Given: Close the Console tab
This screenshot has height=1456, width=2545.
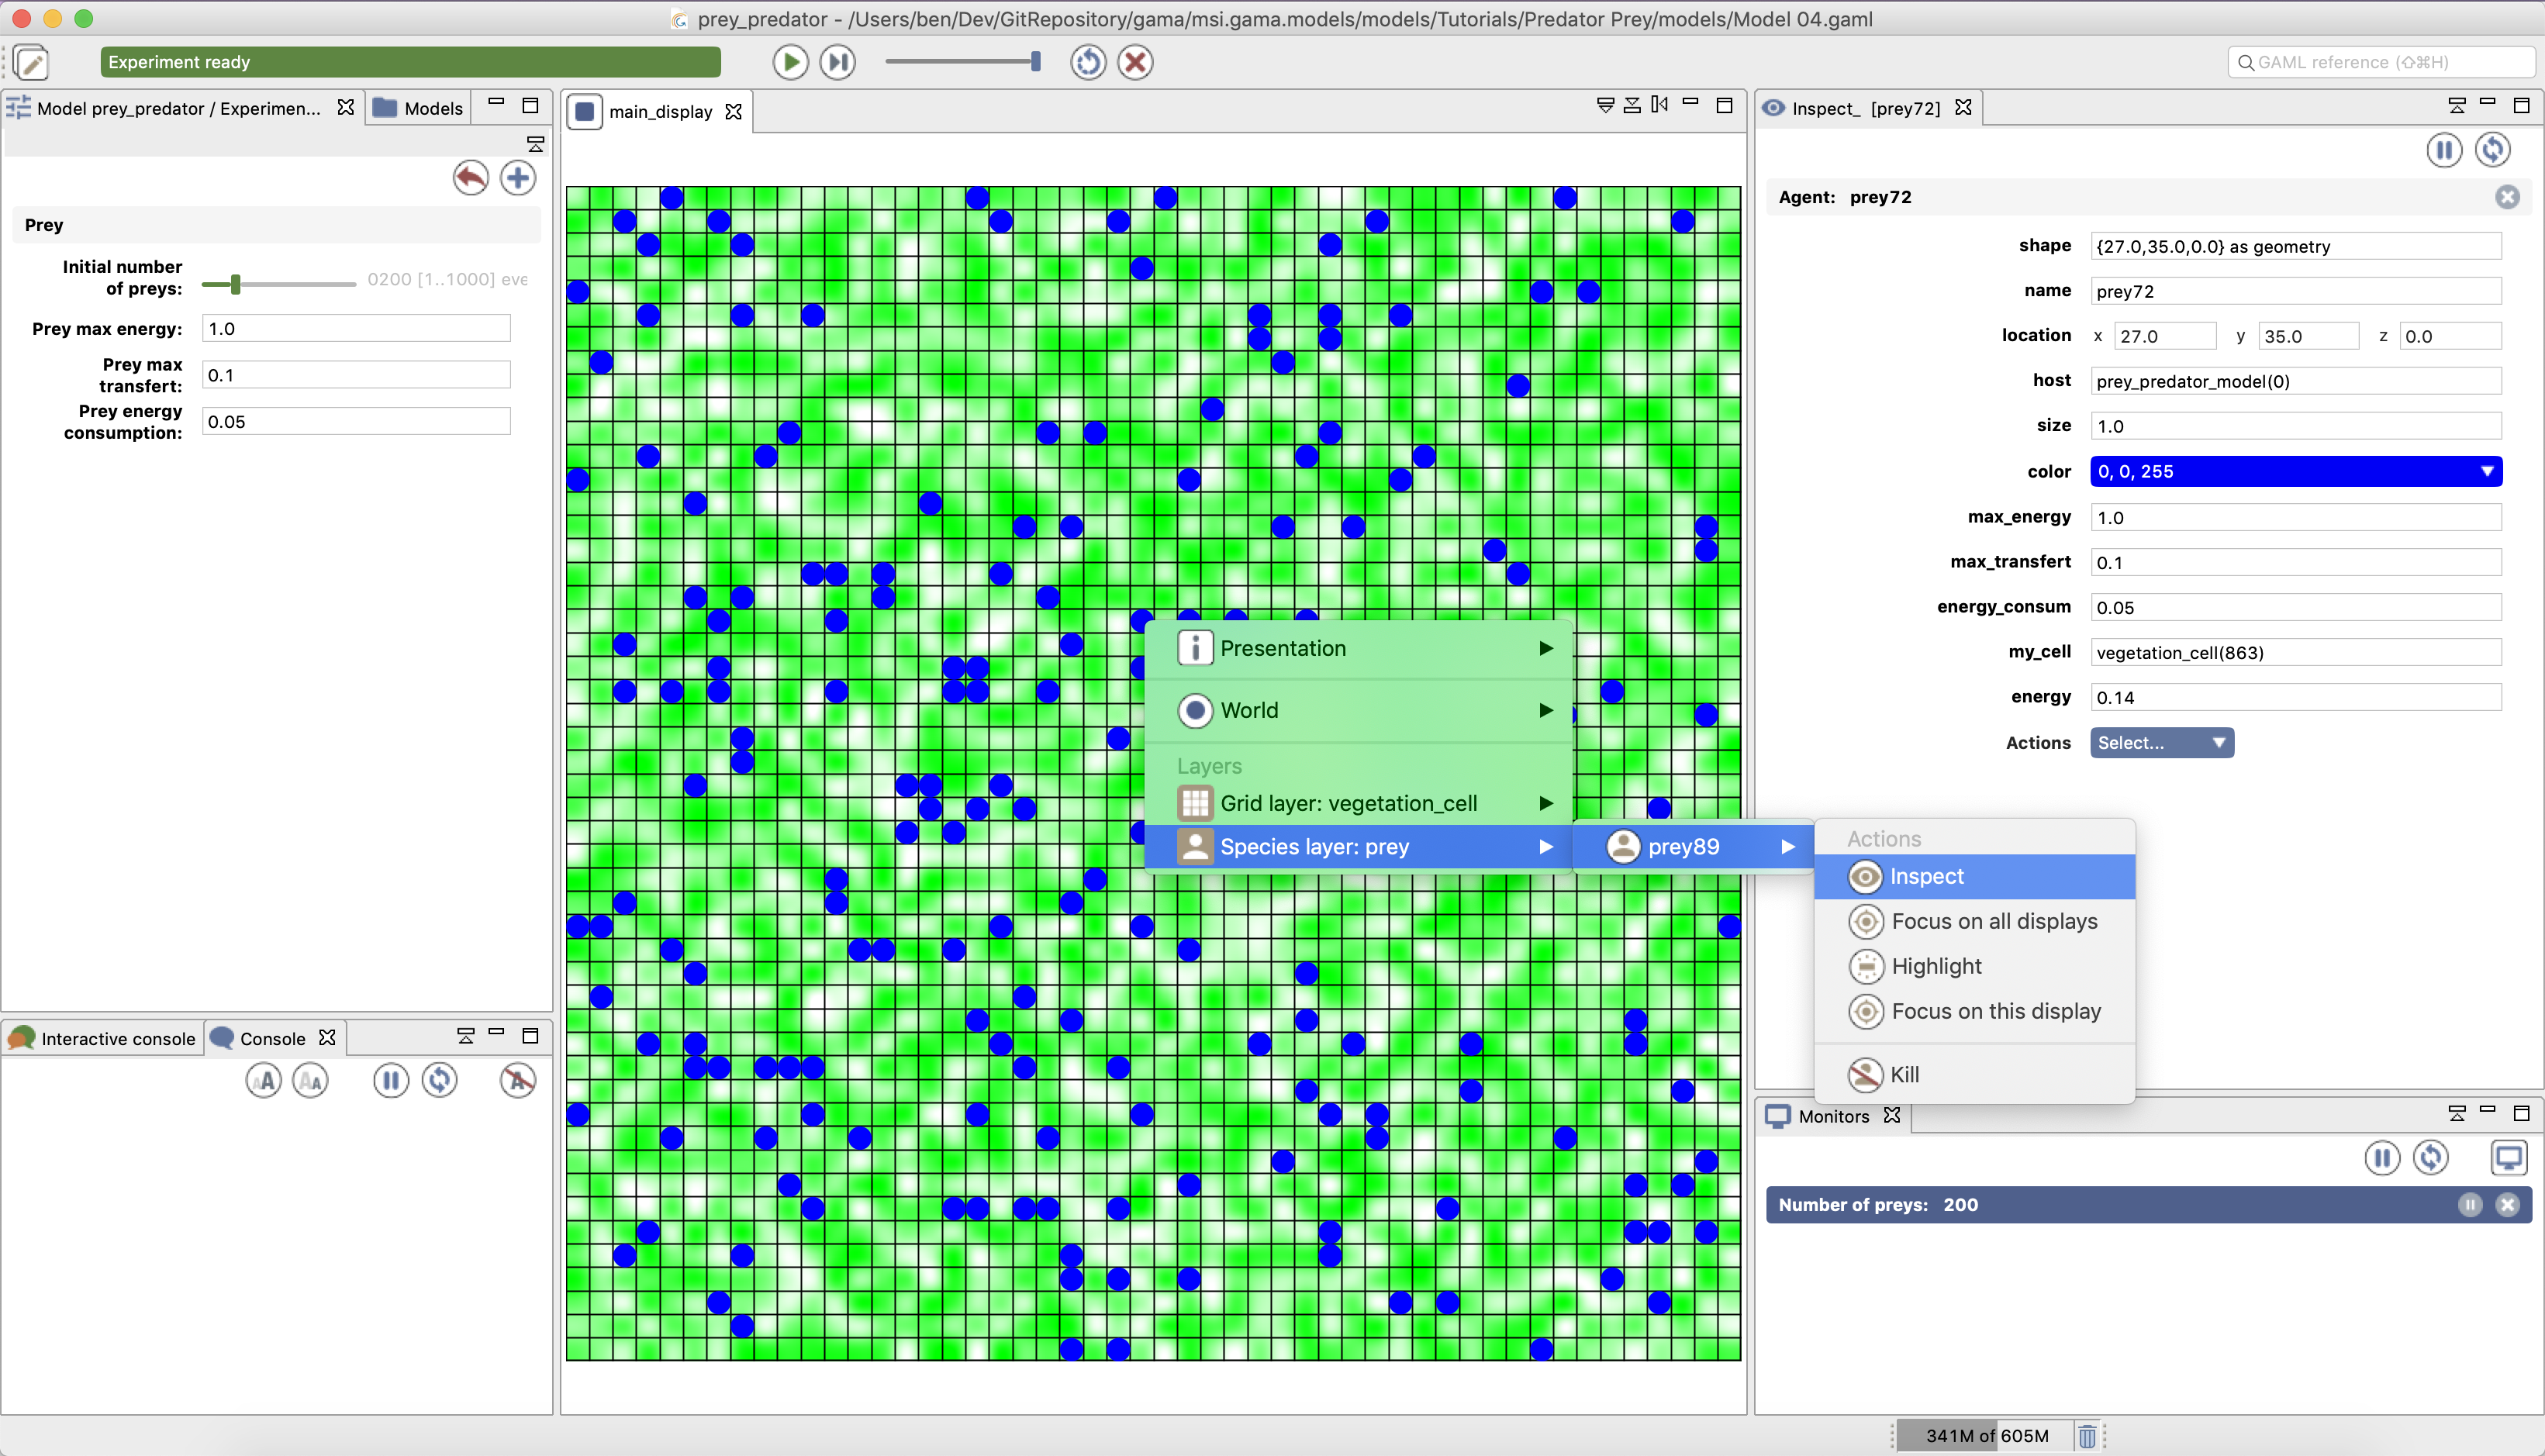Looking at the screenshot, I should (x=327, y=1038).
